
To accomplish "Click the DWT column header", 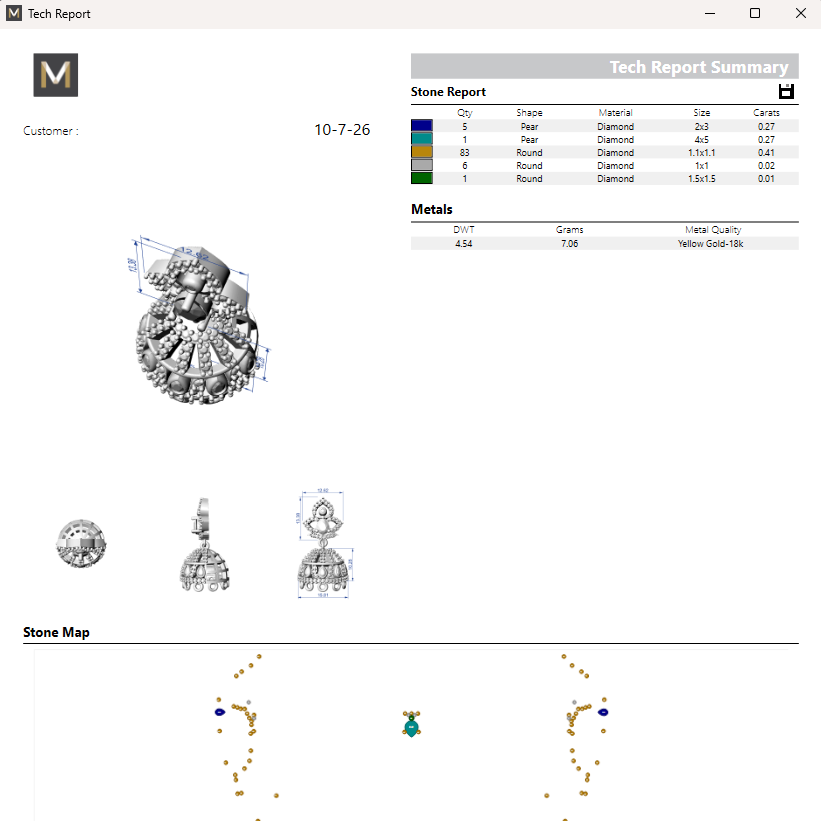I will coord(463,230).
